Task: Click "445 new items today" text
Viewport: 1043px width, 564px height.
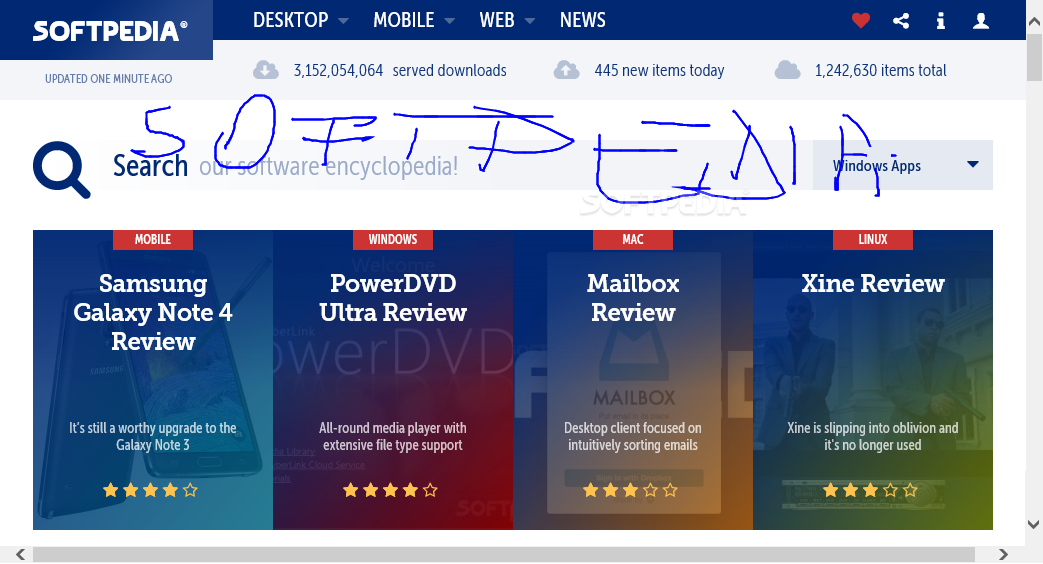Action: 659,70
